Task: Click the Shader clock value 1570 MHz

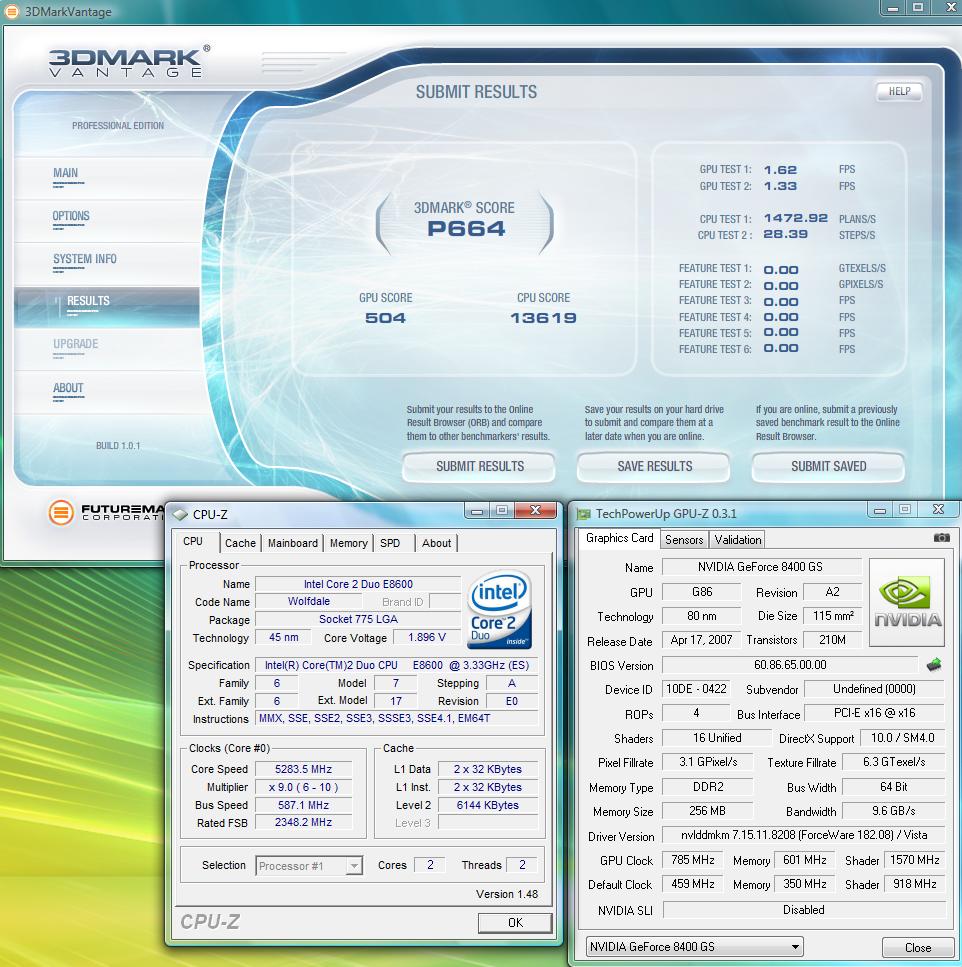Action: click(x=915, y=860)
